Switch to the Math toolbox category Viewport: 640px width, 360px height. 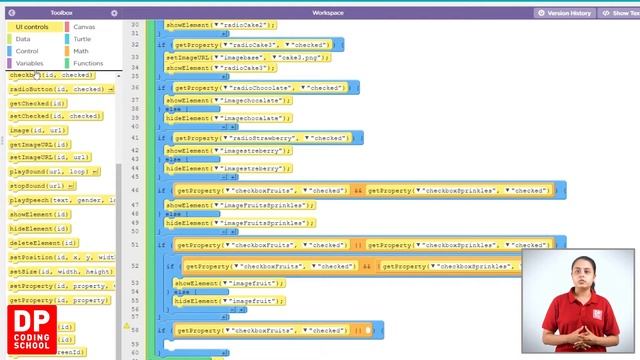click(x=81, y=51)
